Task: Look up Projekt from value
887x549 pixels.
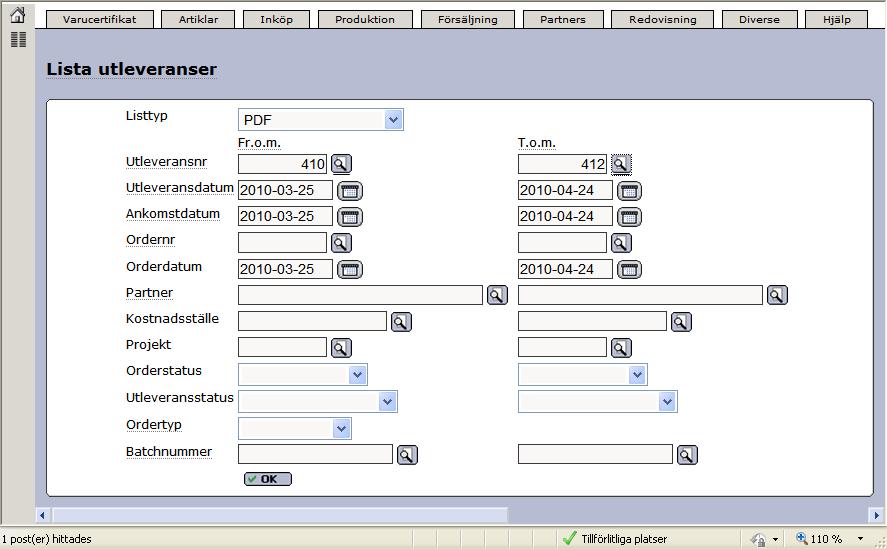Action: [341, 348]
